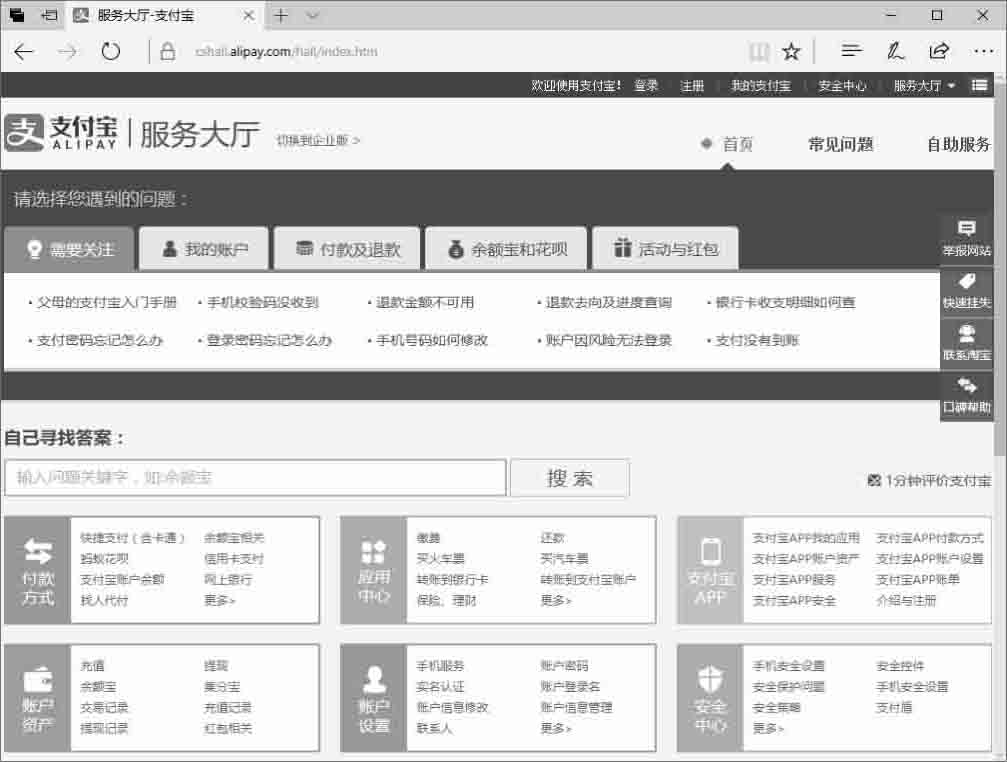Click the 付款方式 category icon tile

(38, 570)
